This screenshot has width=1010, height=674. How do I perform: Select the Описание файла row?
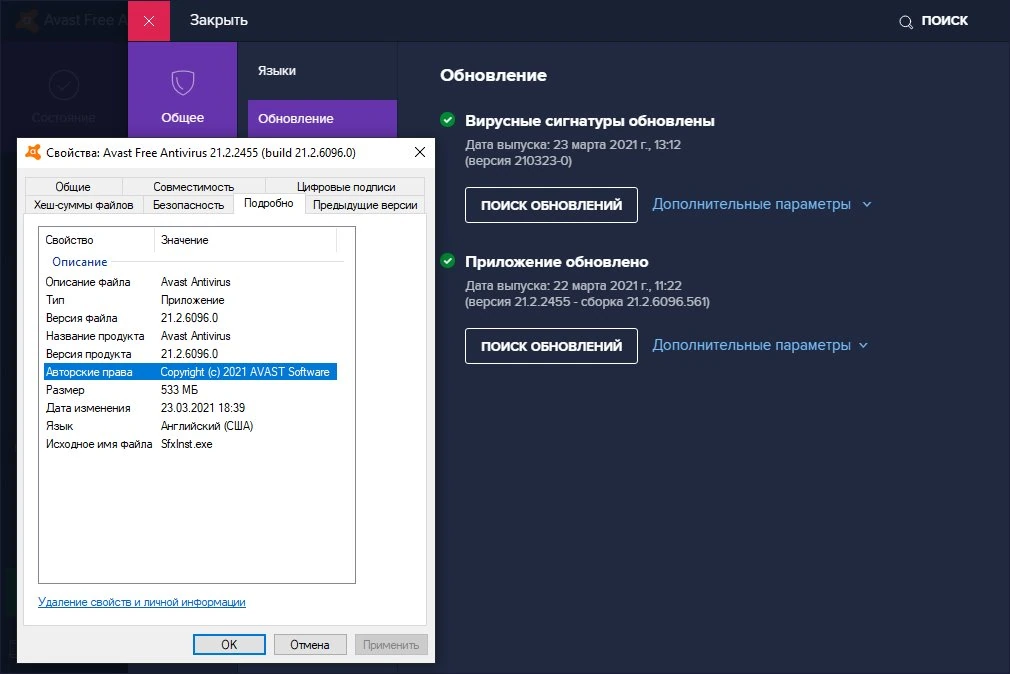click(190, 282)
